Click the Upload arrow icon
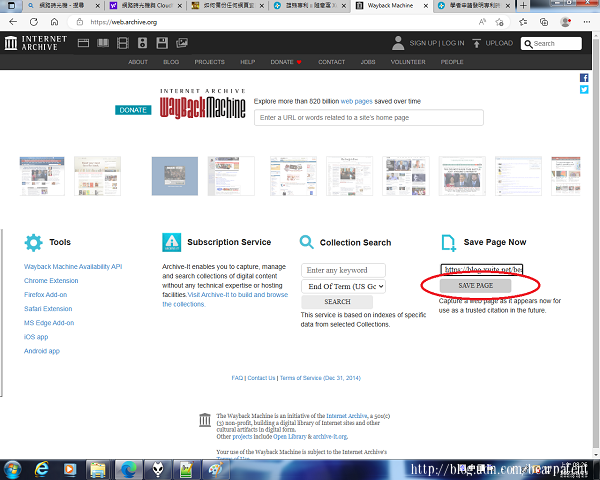 (477, 43)
